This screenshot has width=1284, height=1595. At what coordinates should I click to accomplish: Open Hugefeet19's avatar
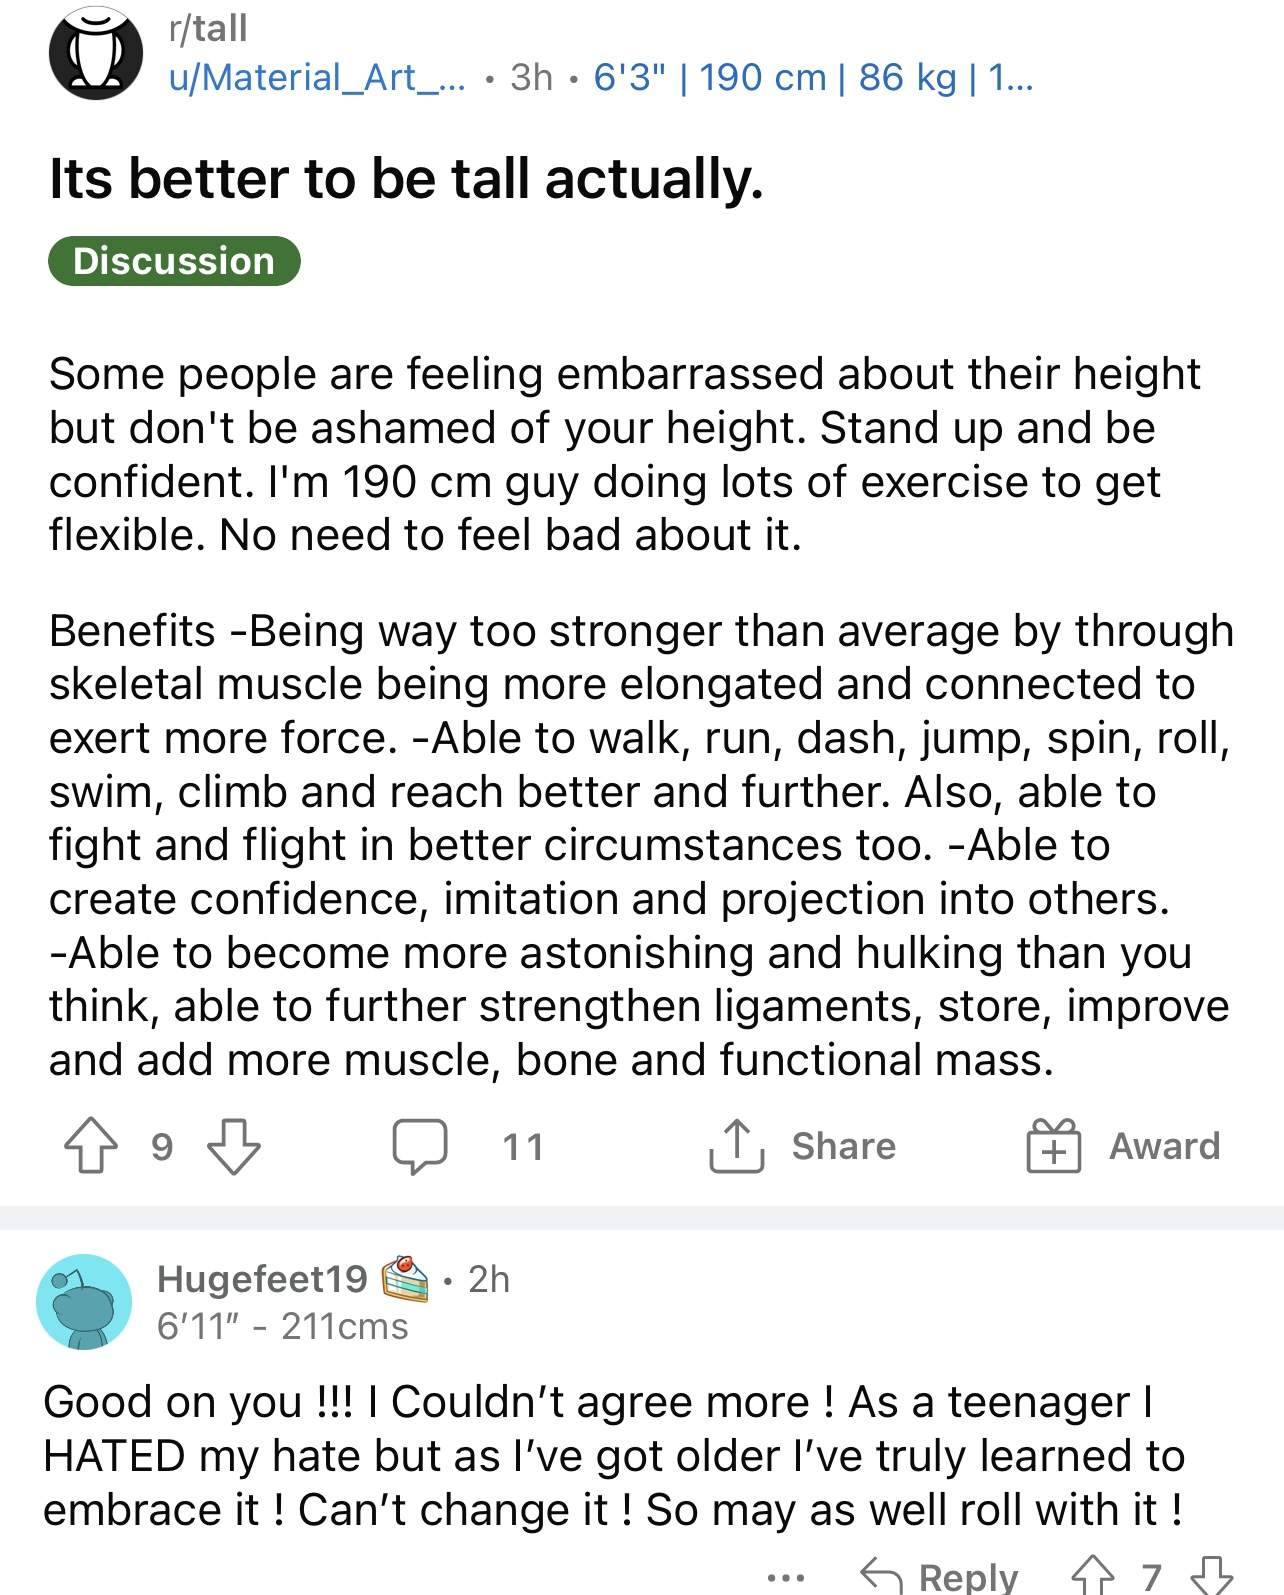click(84, 1302)
